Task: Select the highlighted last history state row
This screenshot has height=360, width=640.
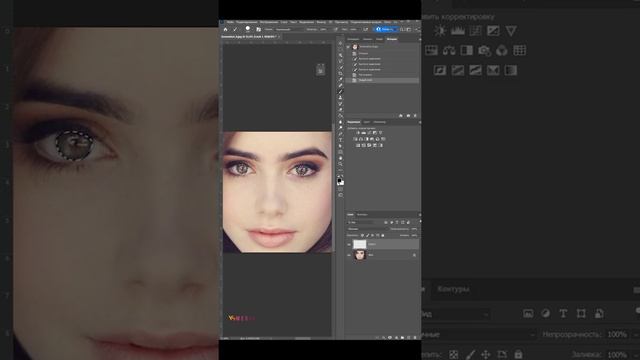Action: [383, 80]
